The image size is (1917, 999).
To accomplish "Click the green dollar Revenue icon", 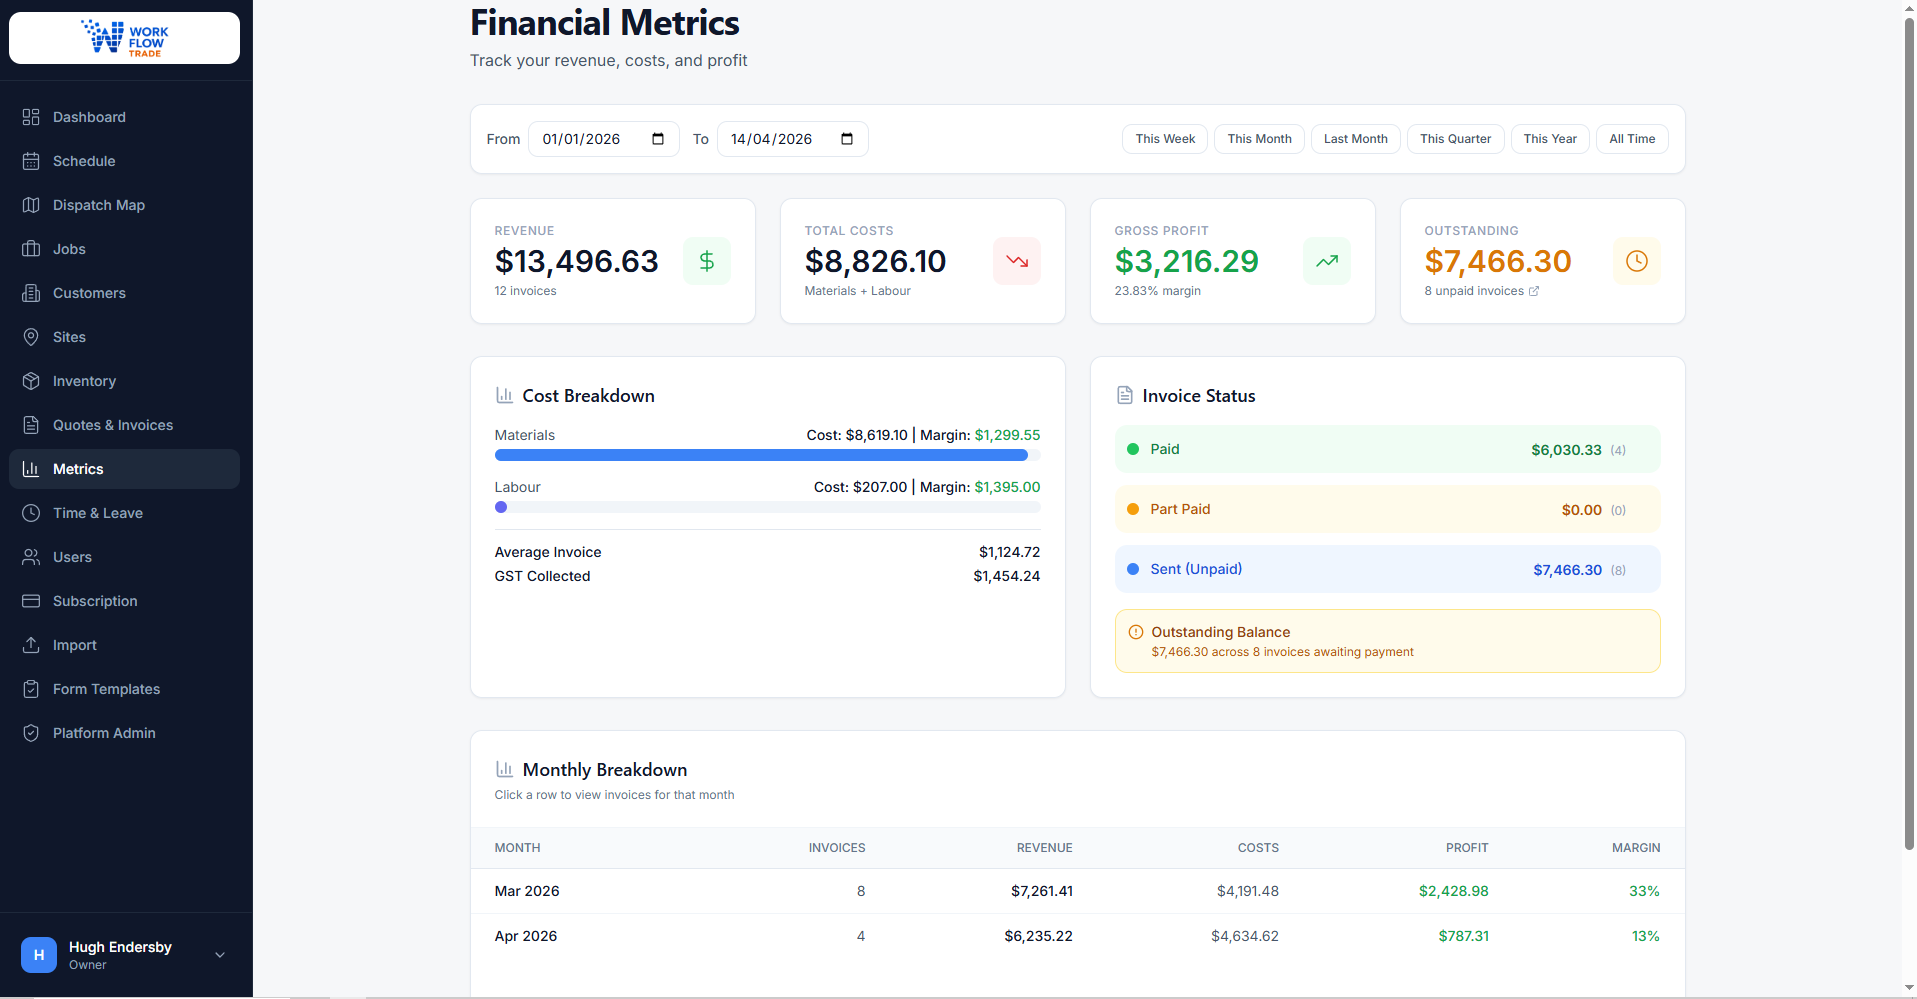I will point(707,261).
